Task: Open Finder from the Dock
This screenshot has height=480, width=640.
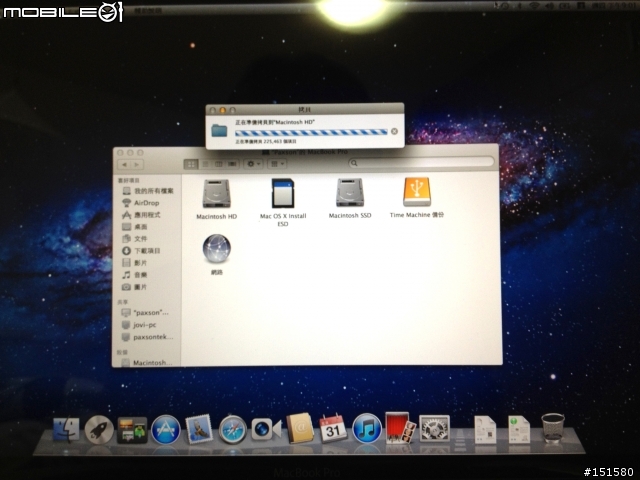Action: pyautogui.click(x=66, y=429)
